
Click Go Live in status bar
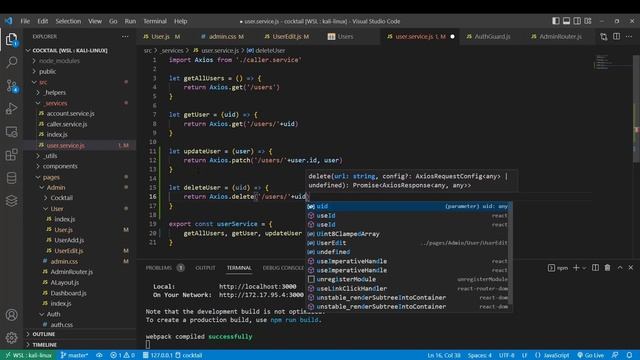click(590, 355)
